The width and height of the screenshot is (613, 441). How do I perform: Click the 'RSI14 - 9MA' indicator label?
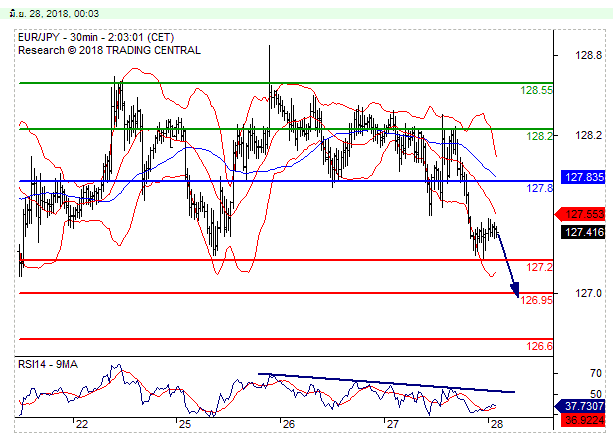[48, 364]
